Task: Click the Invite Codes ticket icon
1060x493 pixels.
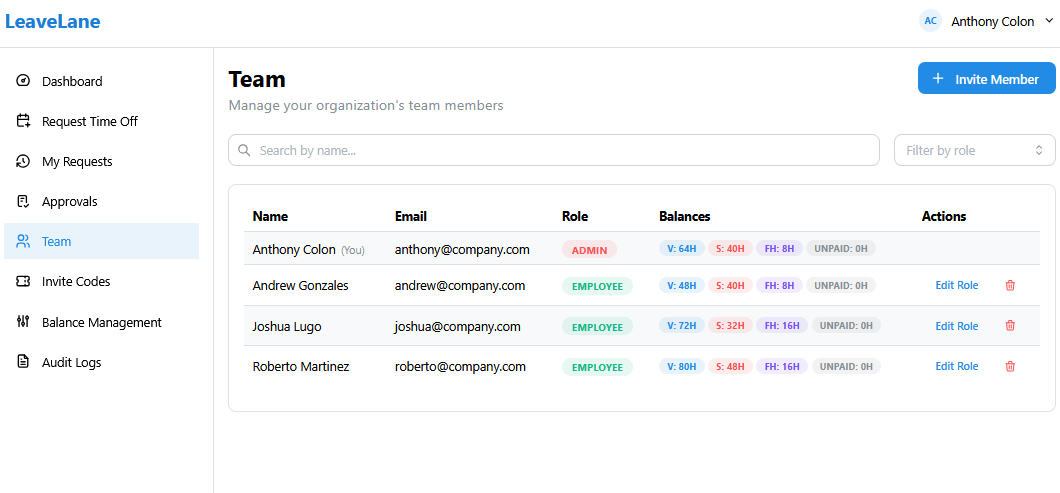Action: click(23, 281)
